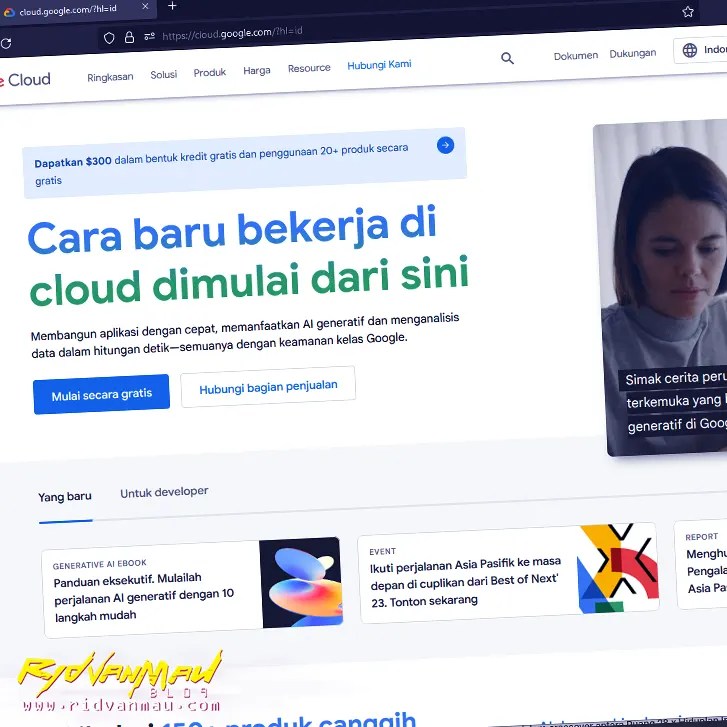The width and height of the screenshot is (727, 727).
Task: View site security padlock info
Action: (129, 37)
